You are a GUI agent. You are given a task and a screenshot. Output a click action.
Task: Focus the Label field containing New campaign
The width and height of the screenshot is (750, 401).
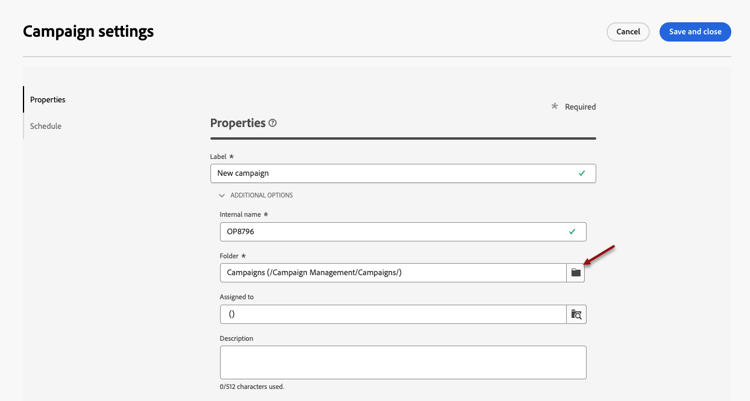click(390, 173)
